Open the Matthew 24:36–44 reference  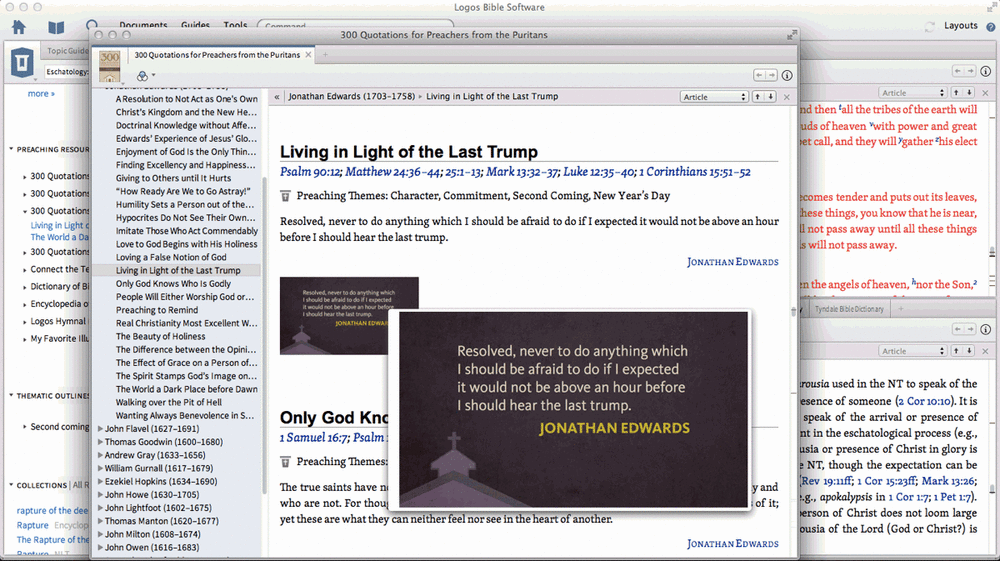[393, 172]
